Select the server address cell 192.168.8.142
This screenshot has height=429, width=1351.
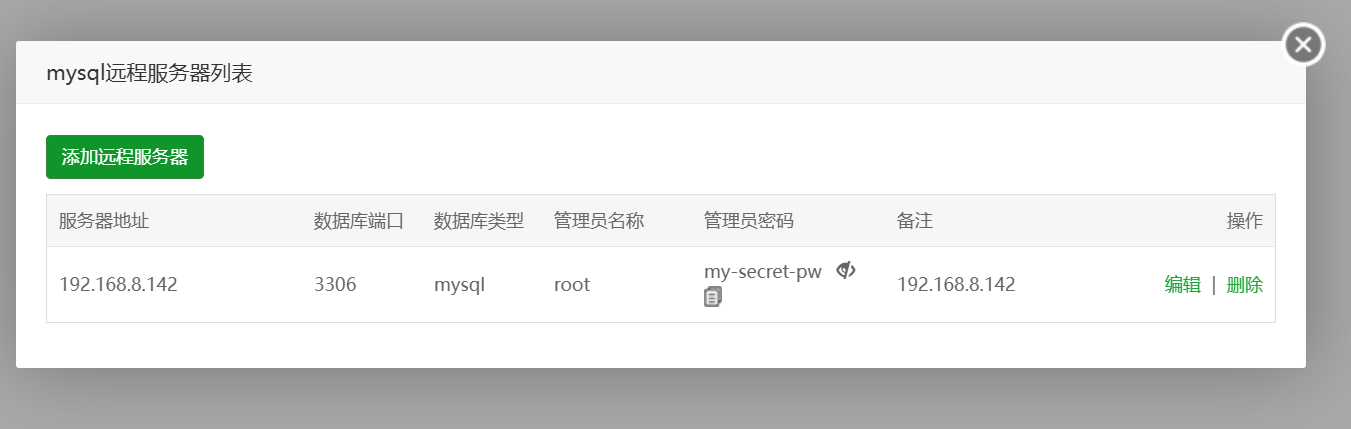click(x=118, y=285)
